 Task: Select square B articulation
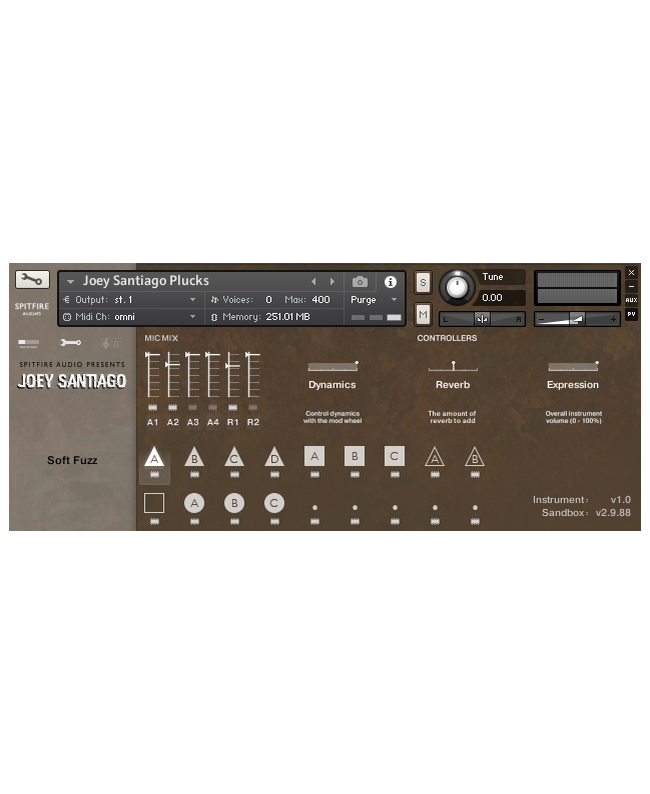[354, 456]
